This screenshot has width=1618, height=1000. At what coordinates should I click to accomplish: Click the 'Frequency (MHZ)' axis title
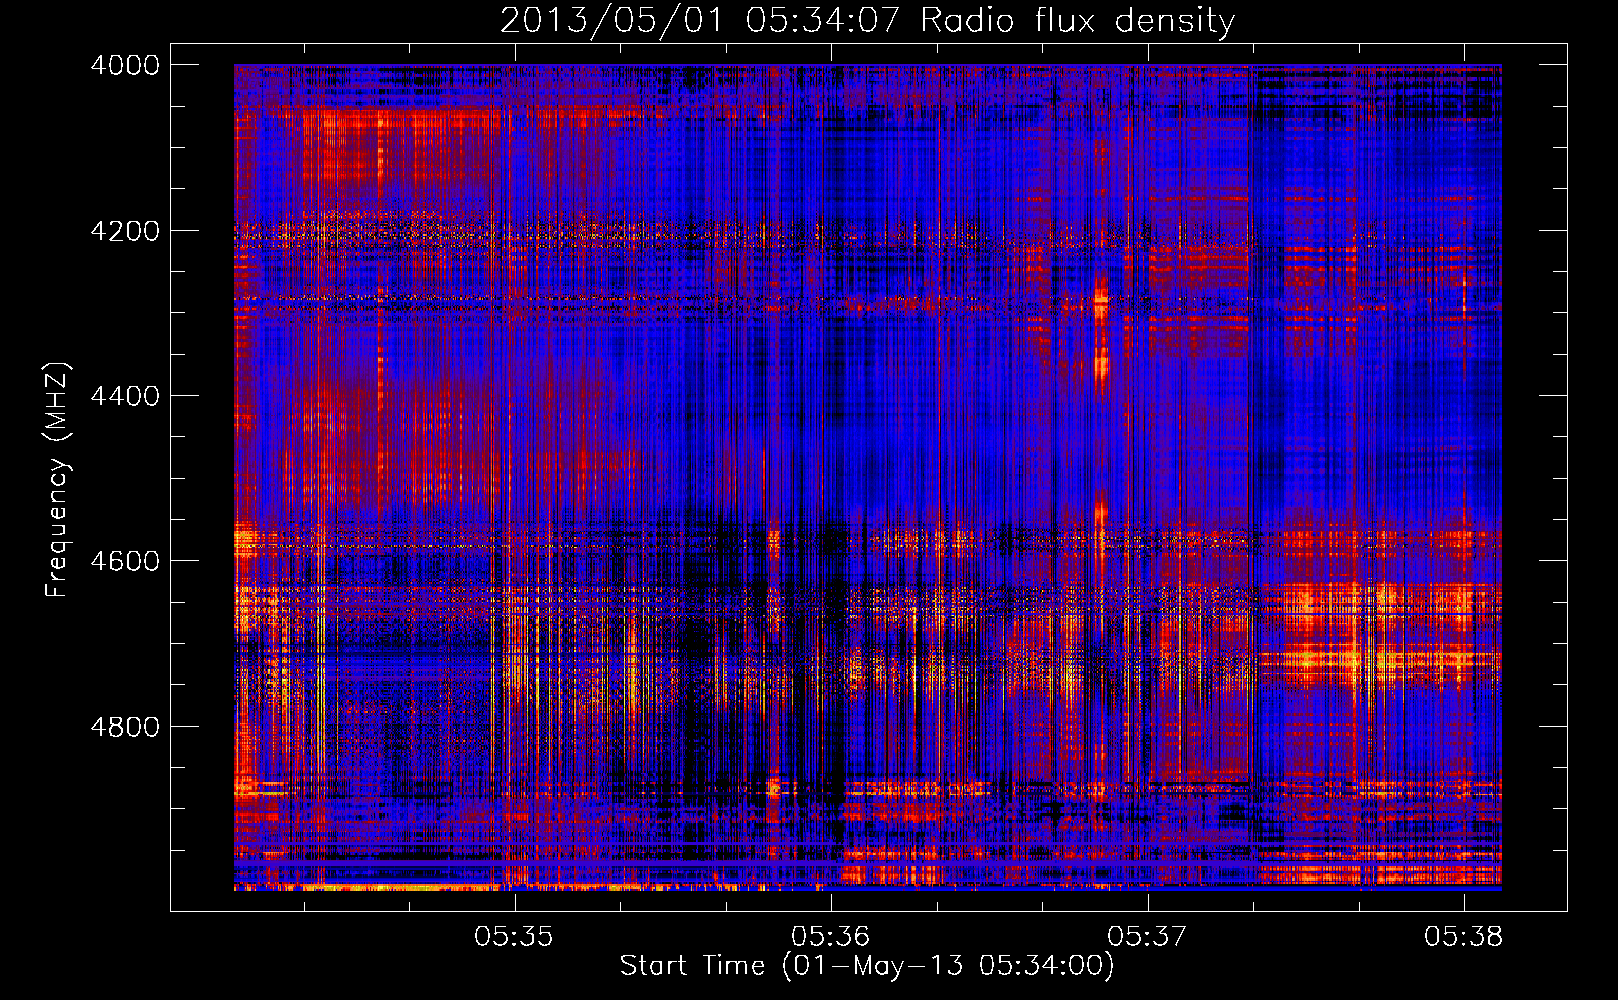[57, 479]
